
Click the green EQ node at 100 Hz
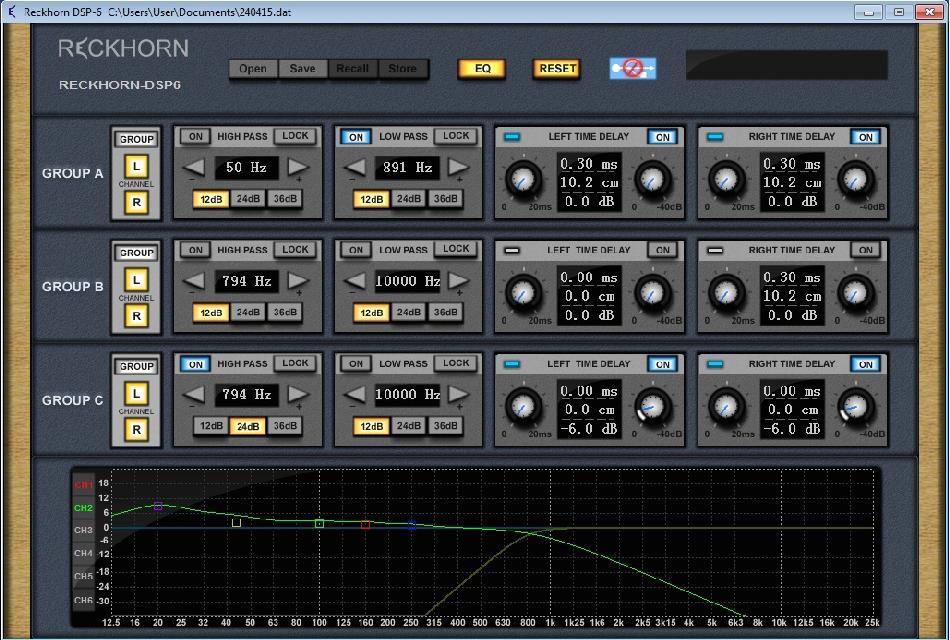tap(319, 523)
